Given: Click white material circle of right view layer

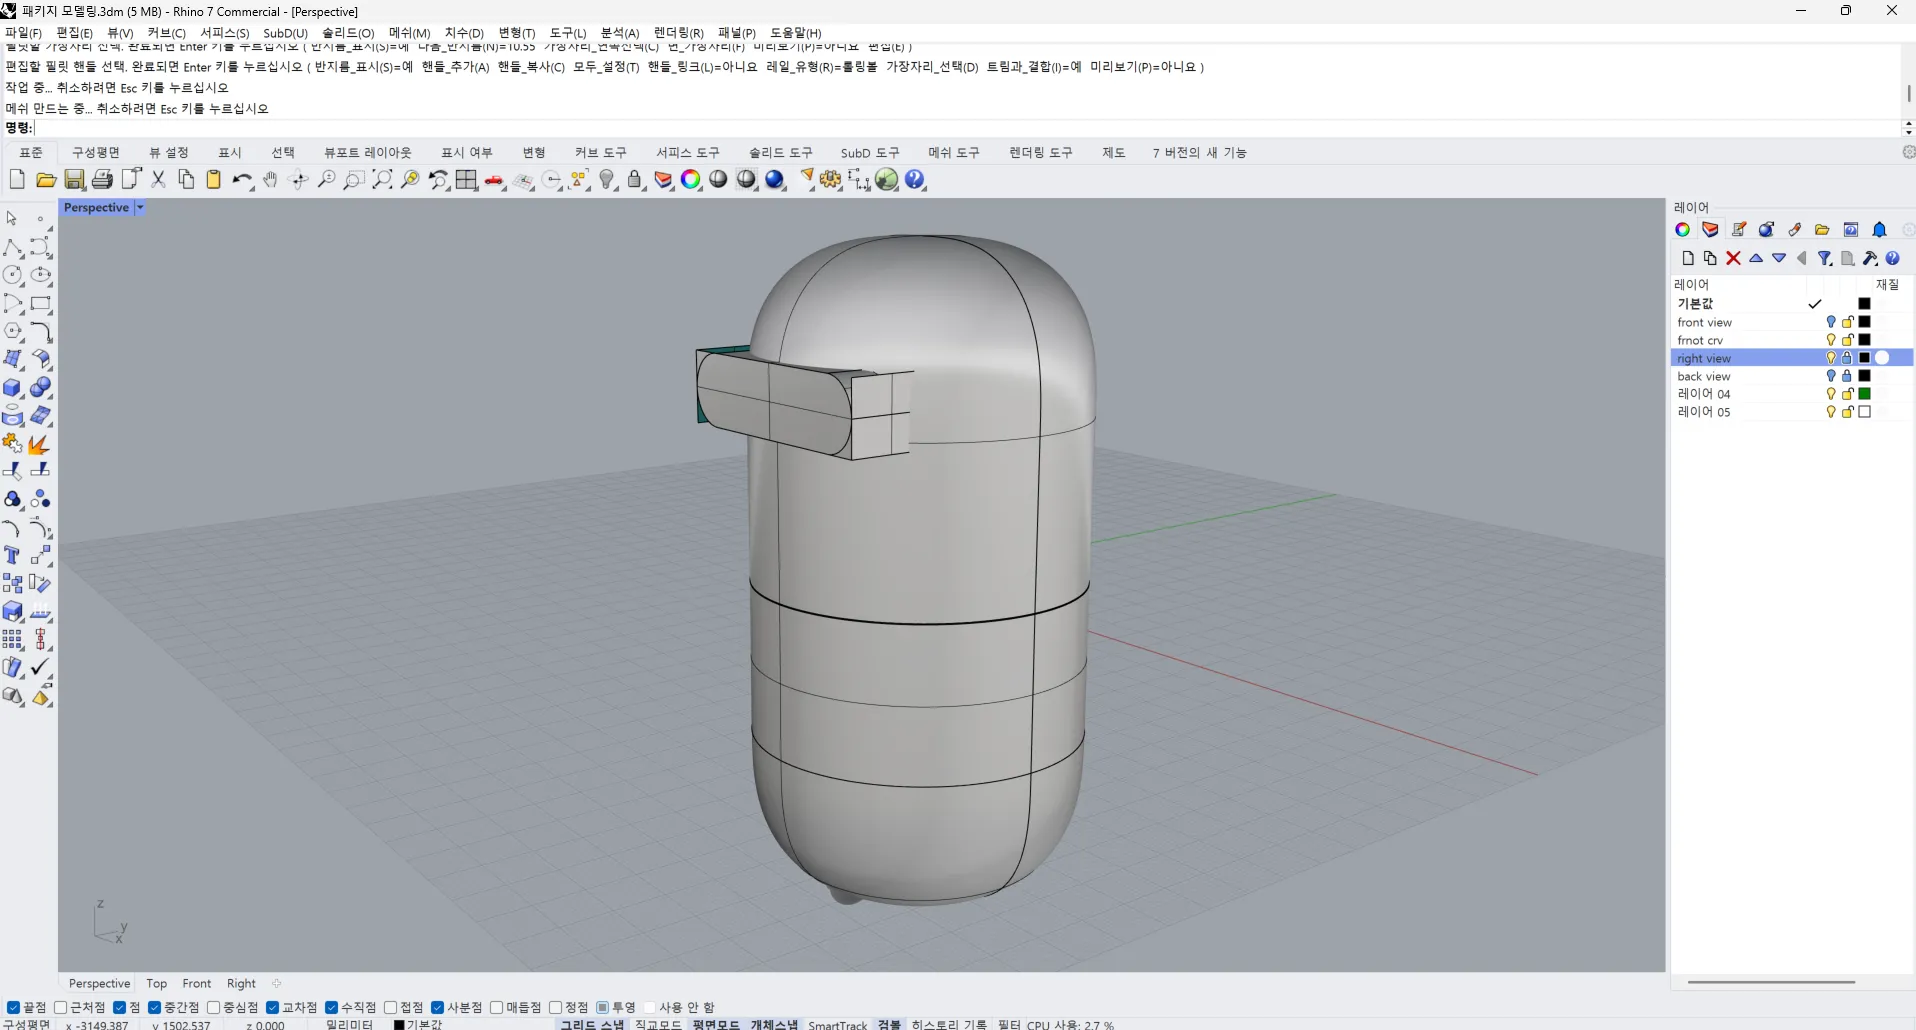Looking at the screenshot, I should coord(1882,358).
